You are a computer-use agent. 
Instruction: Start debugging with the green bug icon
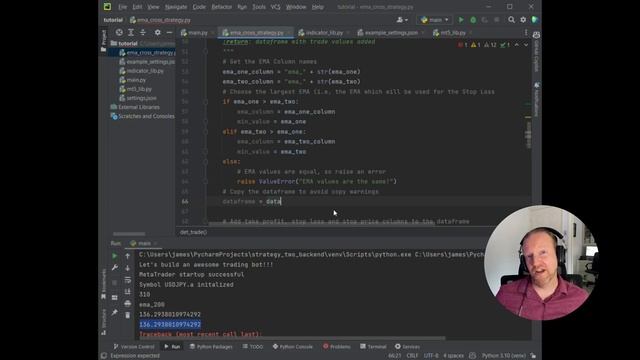tap(473, 20)
